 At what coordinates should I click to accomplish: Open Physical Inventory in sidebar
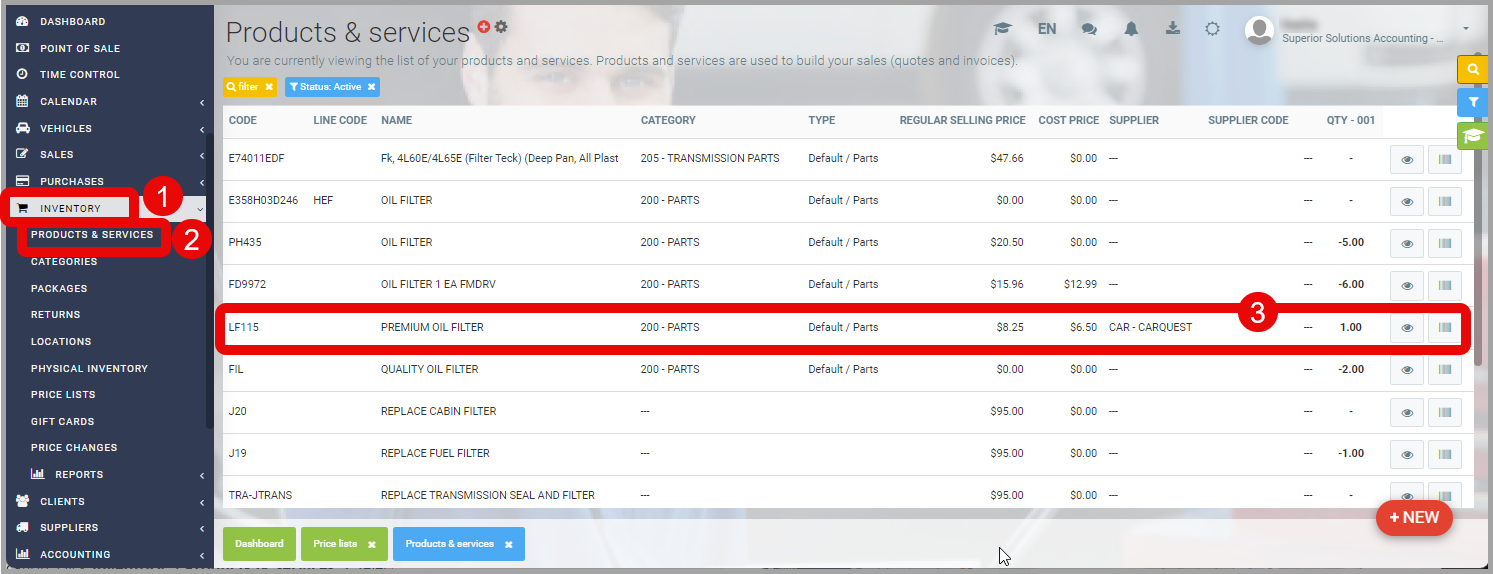pyautogui.click(x=89, y=368)
